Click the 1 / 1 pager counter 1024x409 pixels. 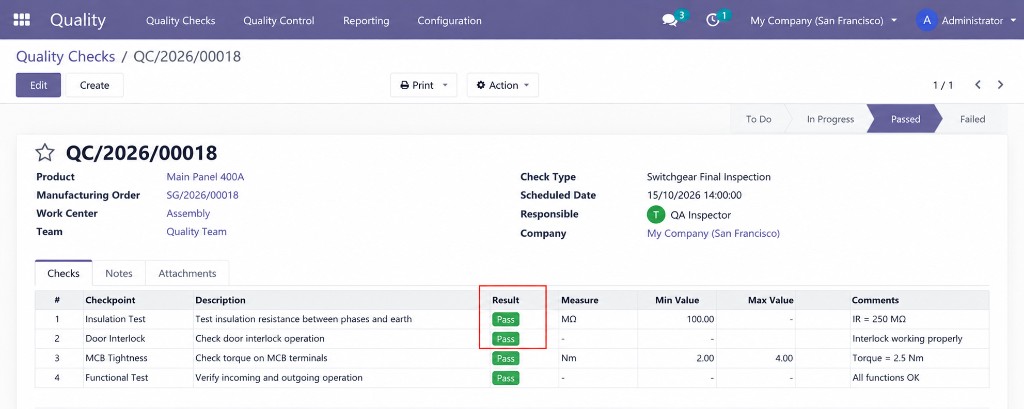(942, 86)
